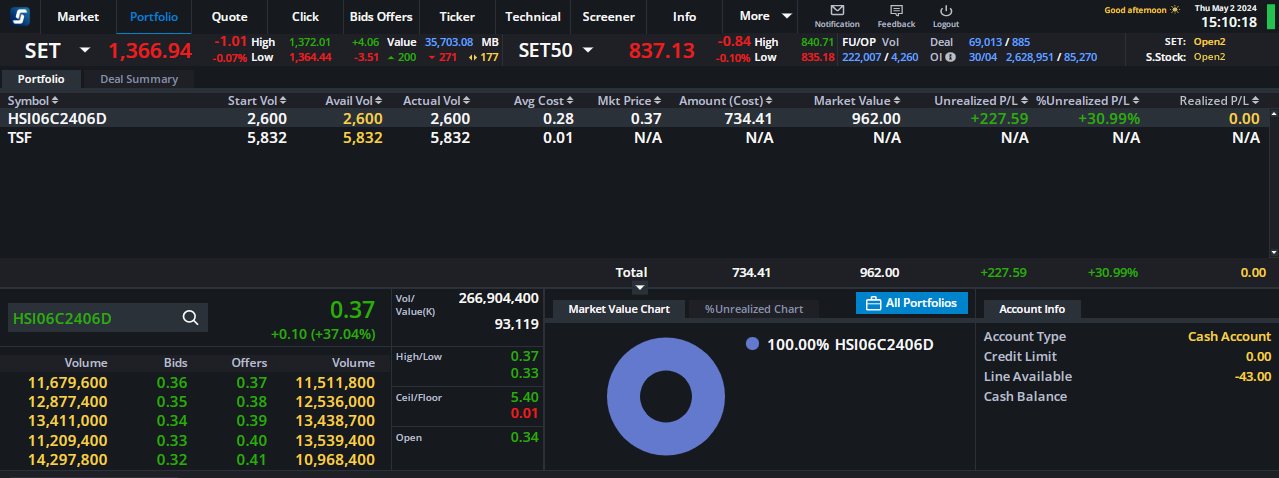1279x478 pixels.
Task: Open the SET50 index dropdown
Action: 588,50
